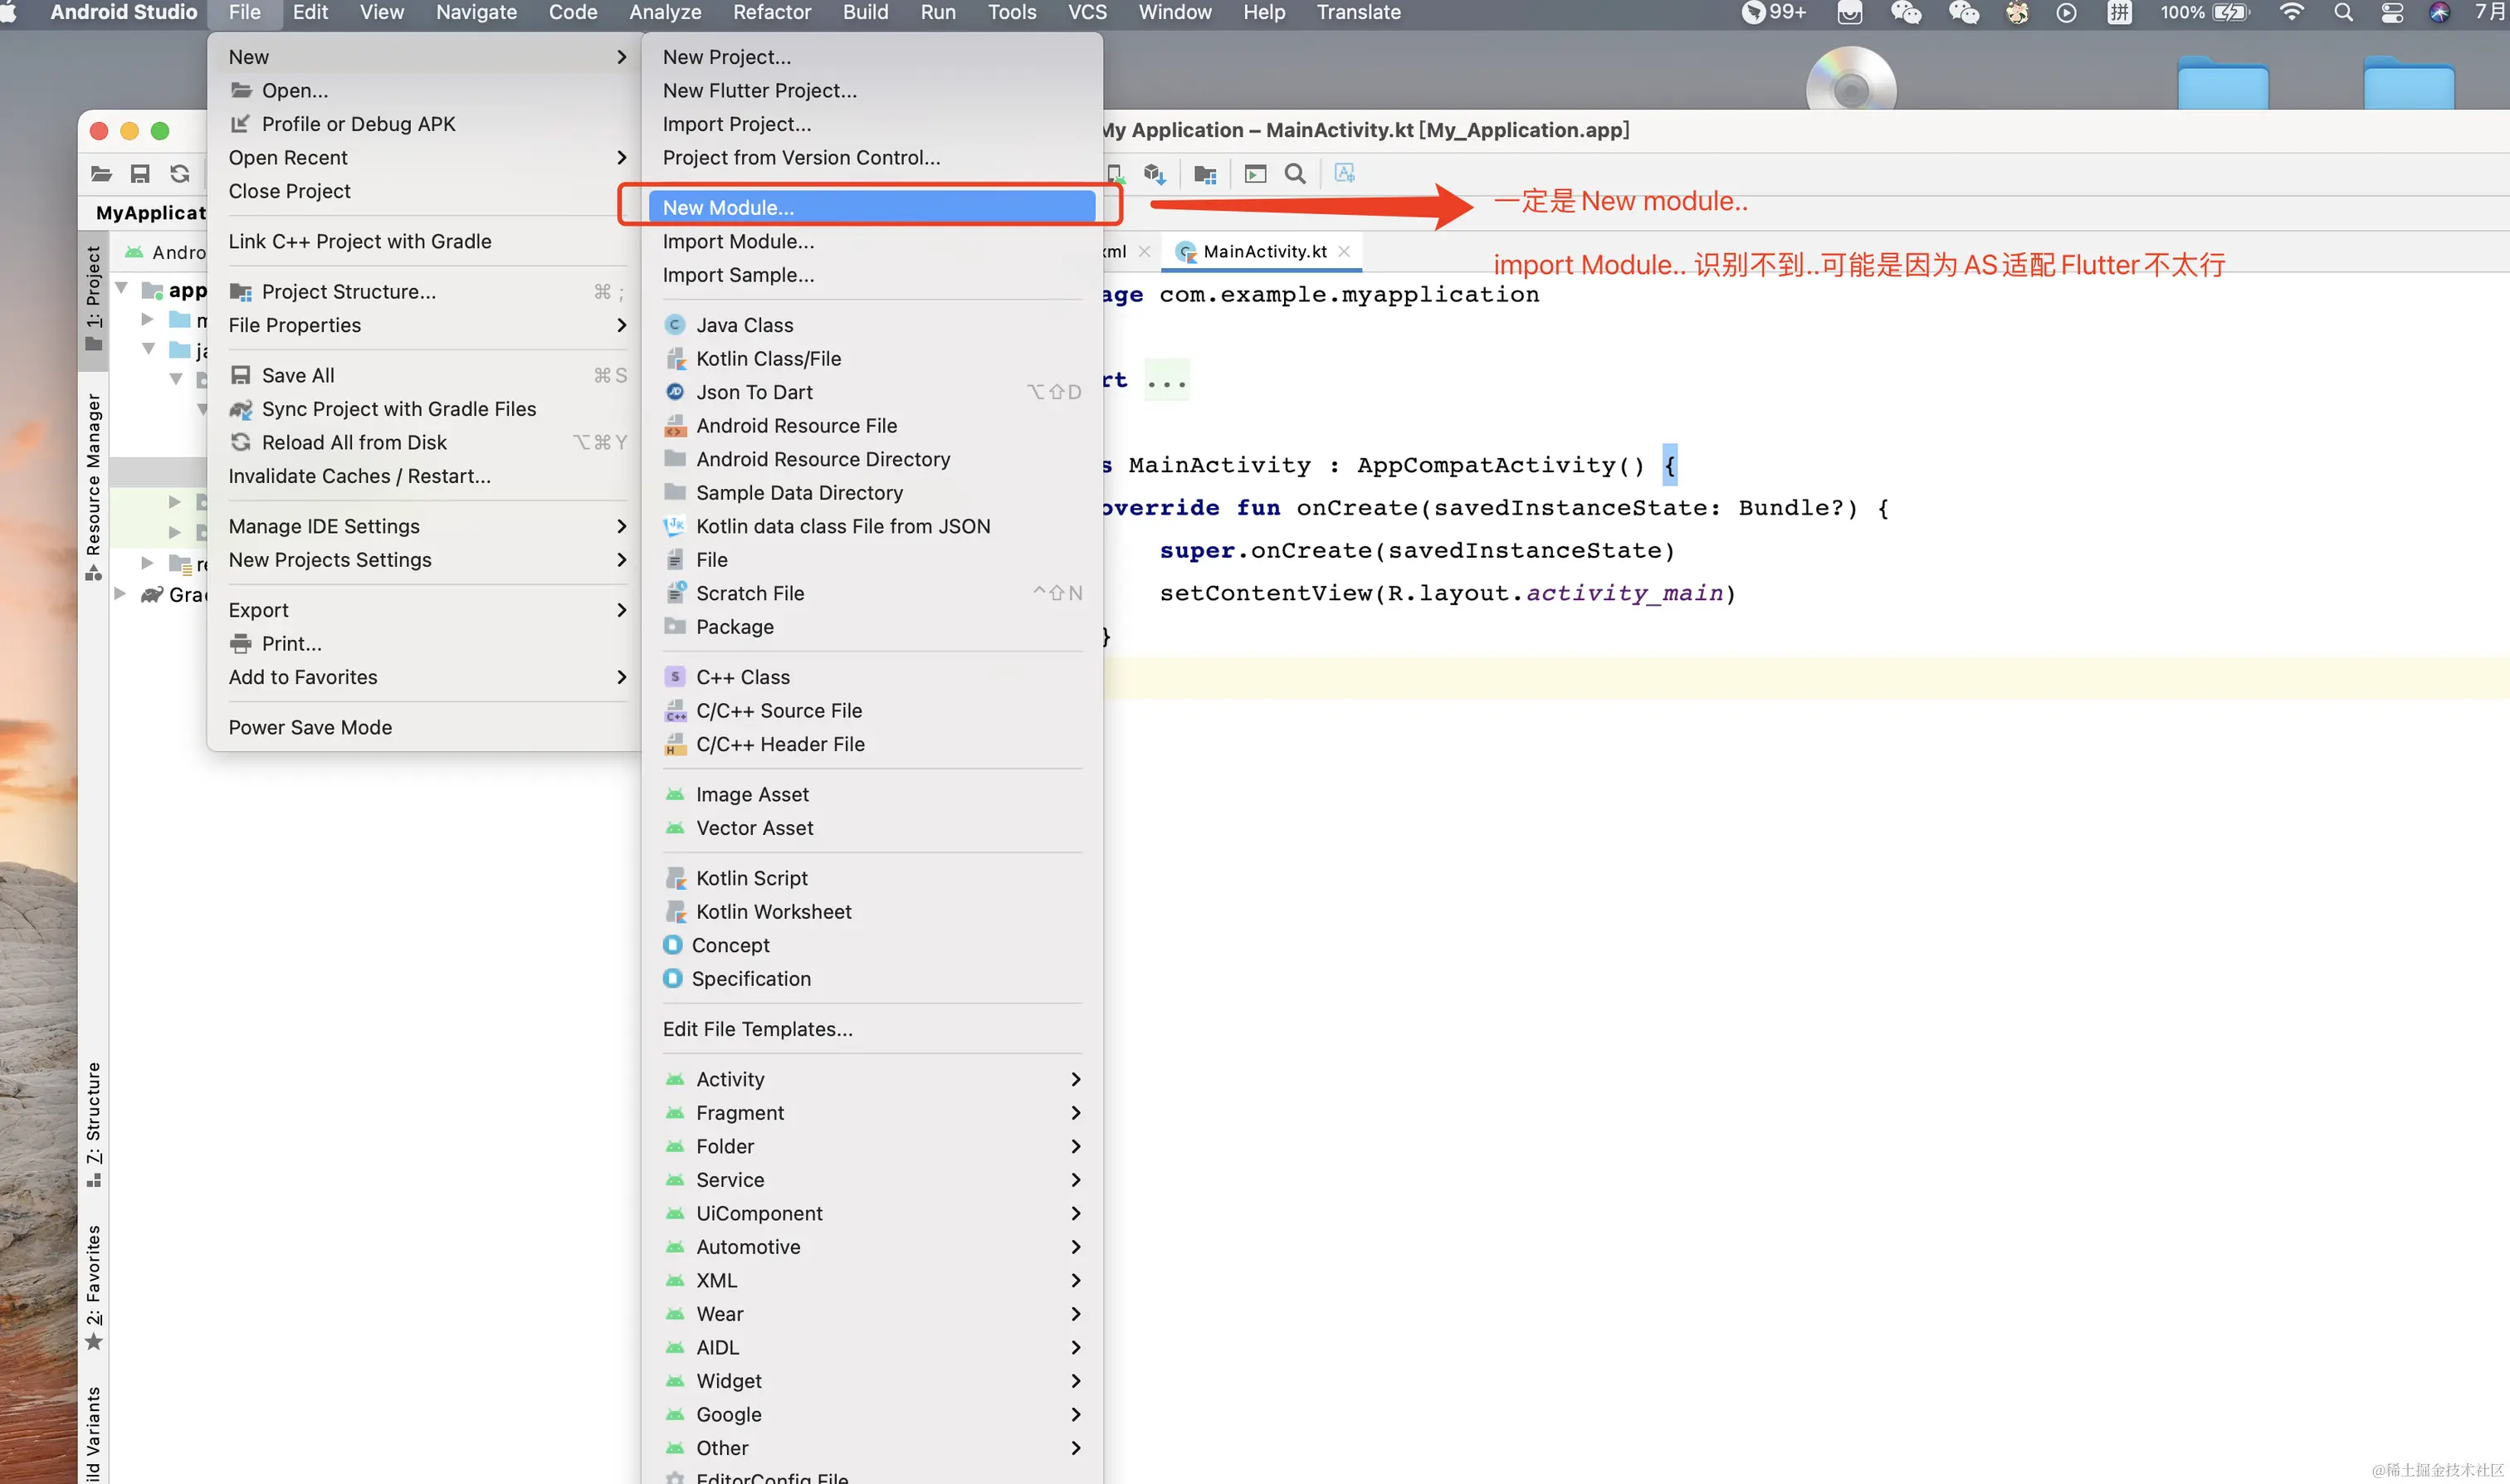Click the SDK Manager download icon

point(1155,174)
